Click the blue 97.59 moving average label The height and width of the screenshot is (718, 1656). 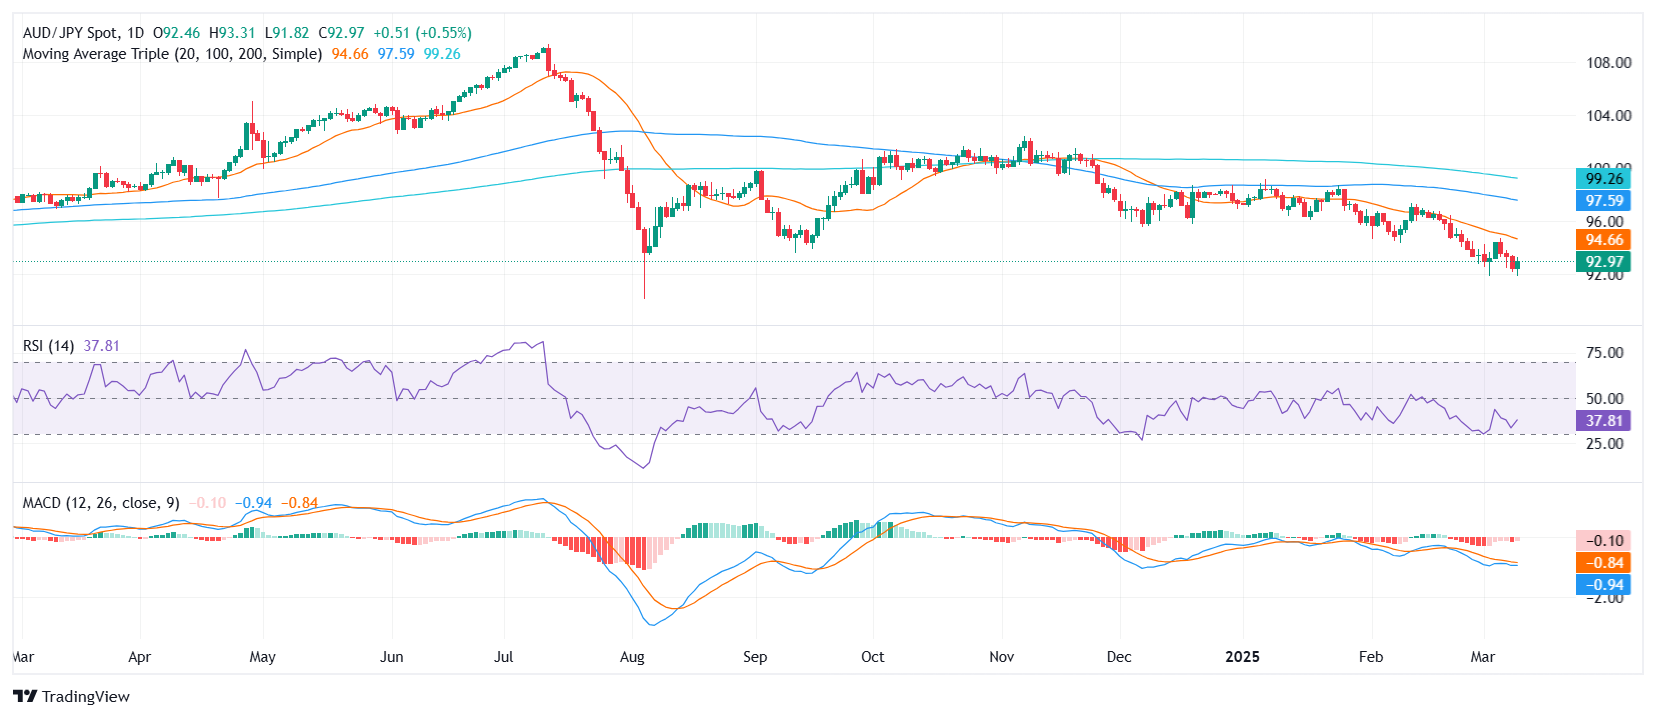tap(1603, 201)
